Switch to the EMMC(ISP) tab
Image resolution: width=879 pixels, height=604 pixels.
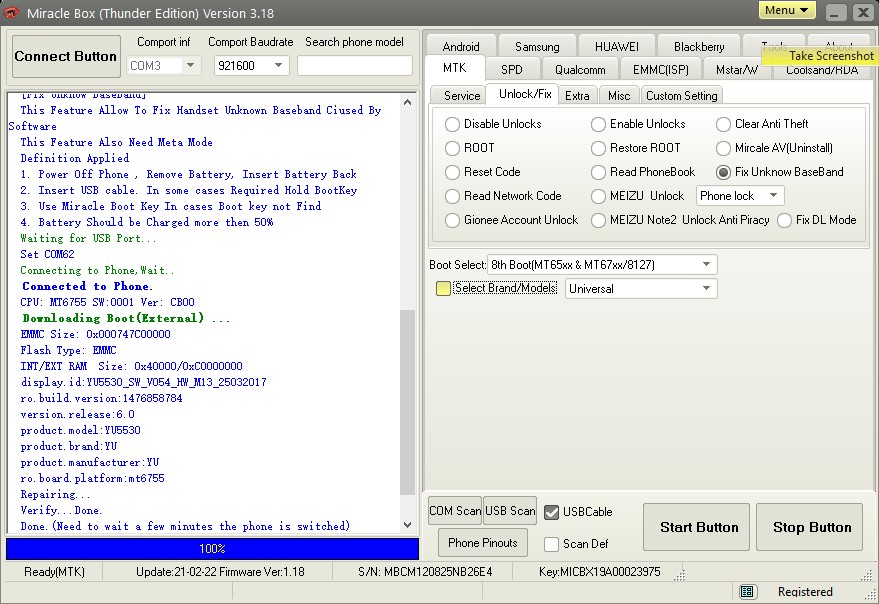661,70
